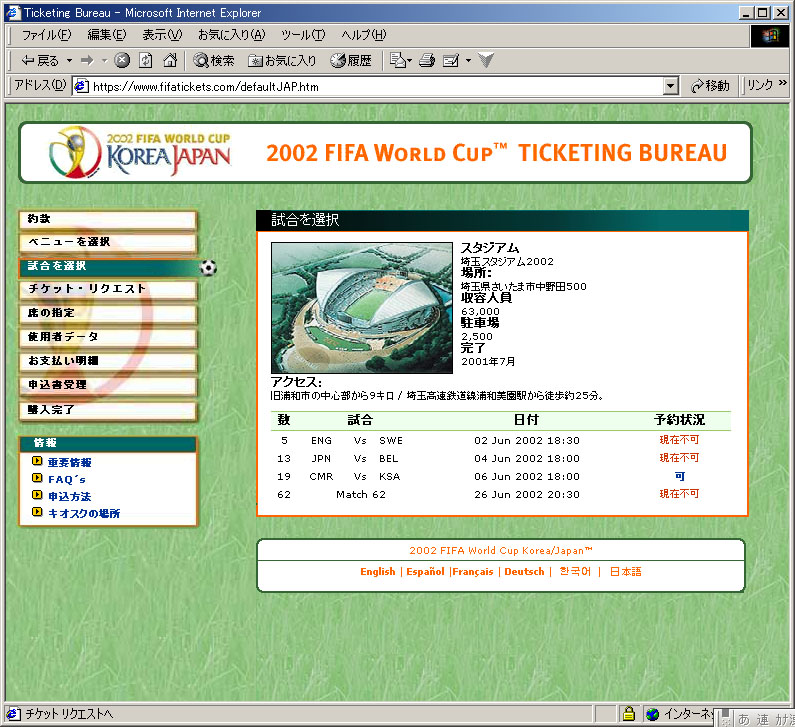The height and width of the screenshot is (727, 795).
Task: Click the 可 availability link for CMR vs KSA
Action: point(680,476)
